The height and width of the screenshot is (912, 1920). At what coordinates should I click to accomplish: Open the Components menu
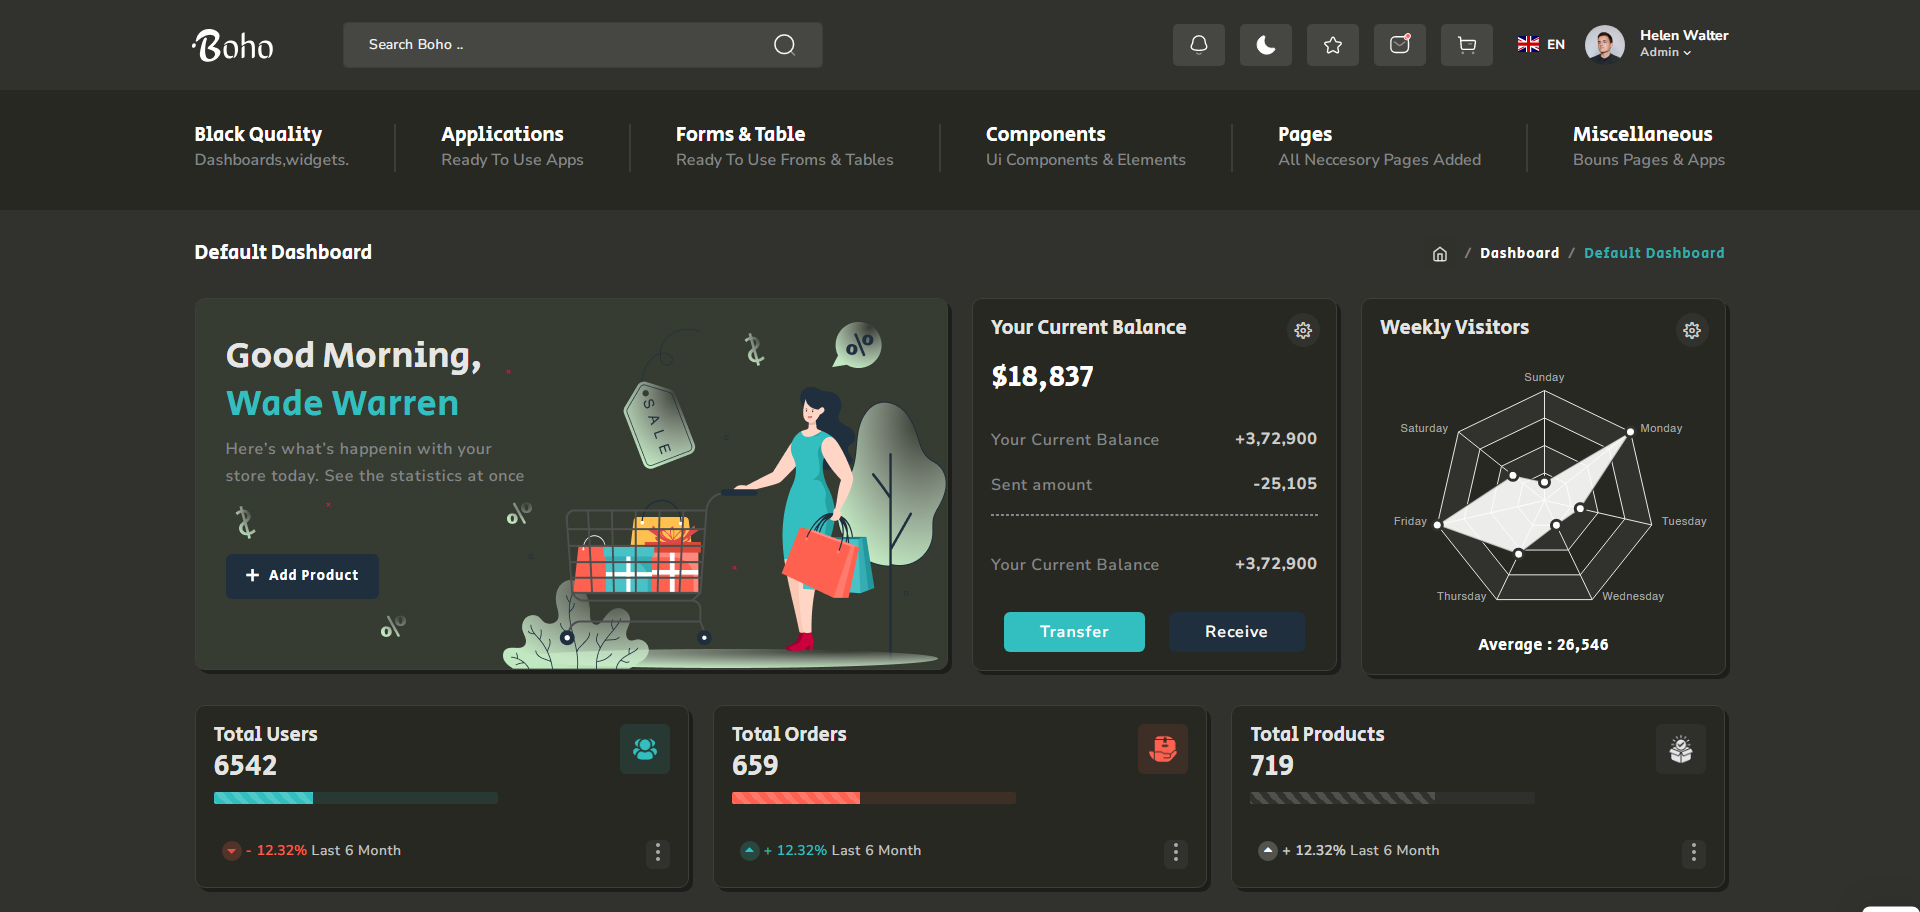[x=1045, y=135]
